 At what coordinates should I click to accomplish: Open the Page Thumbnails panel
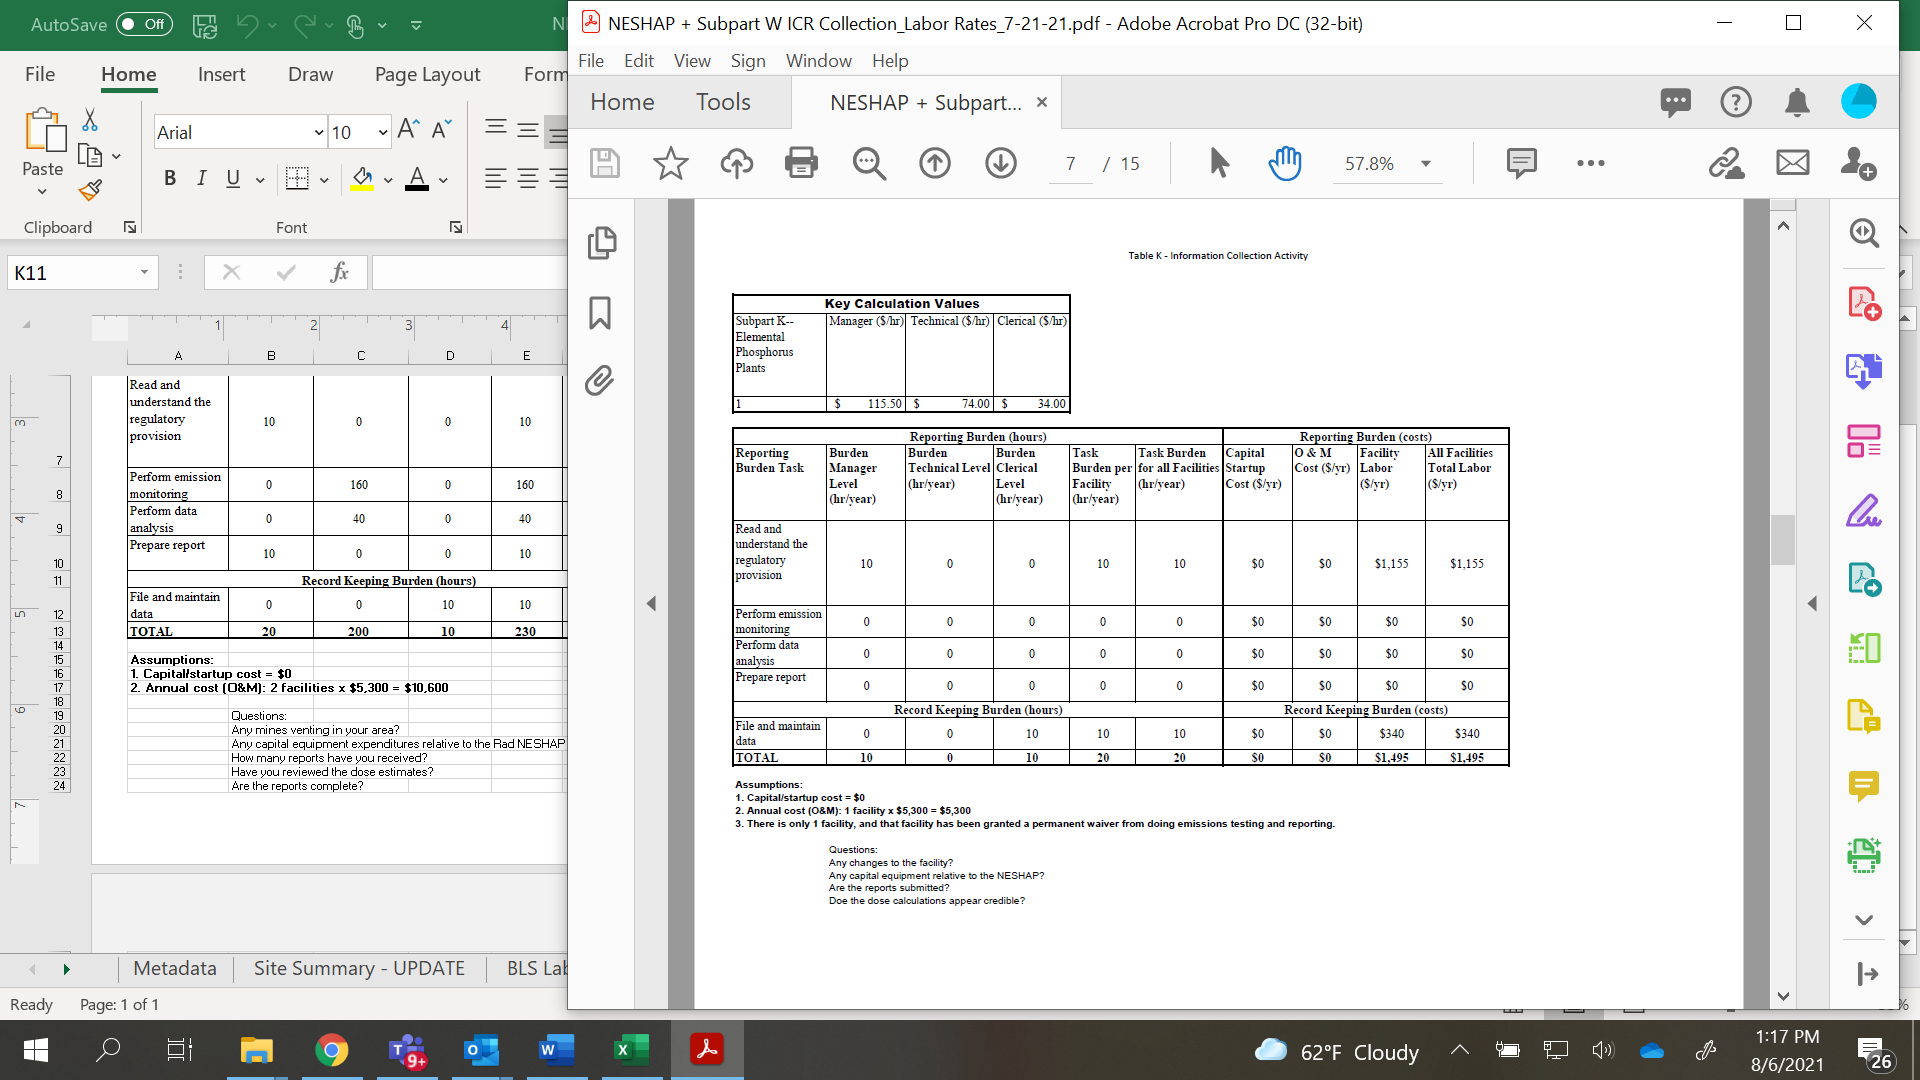[602, 243]
